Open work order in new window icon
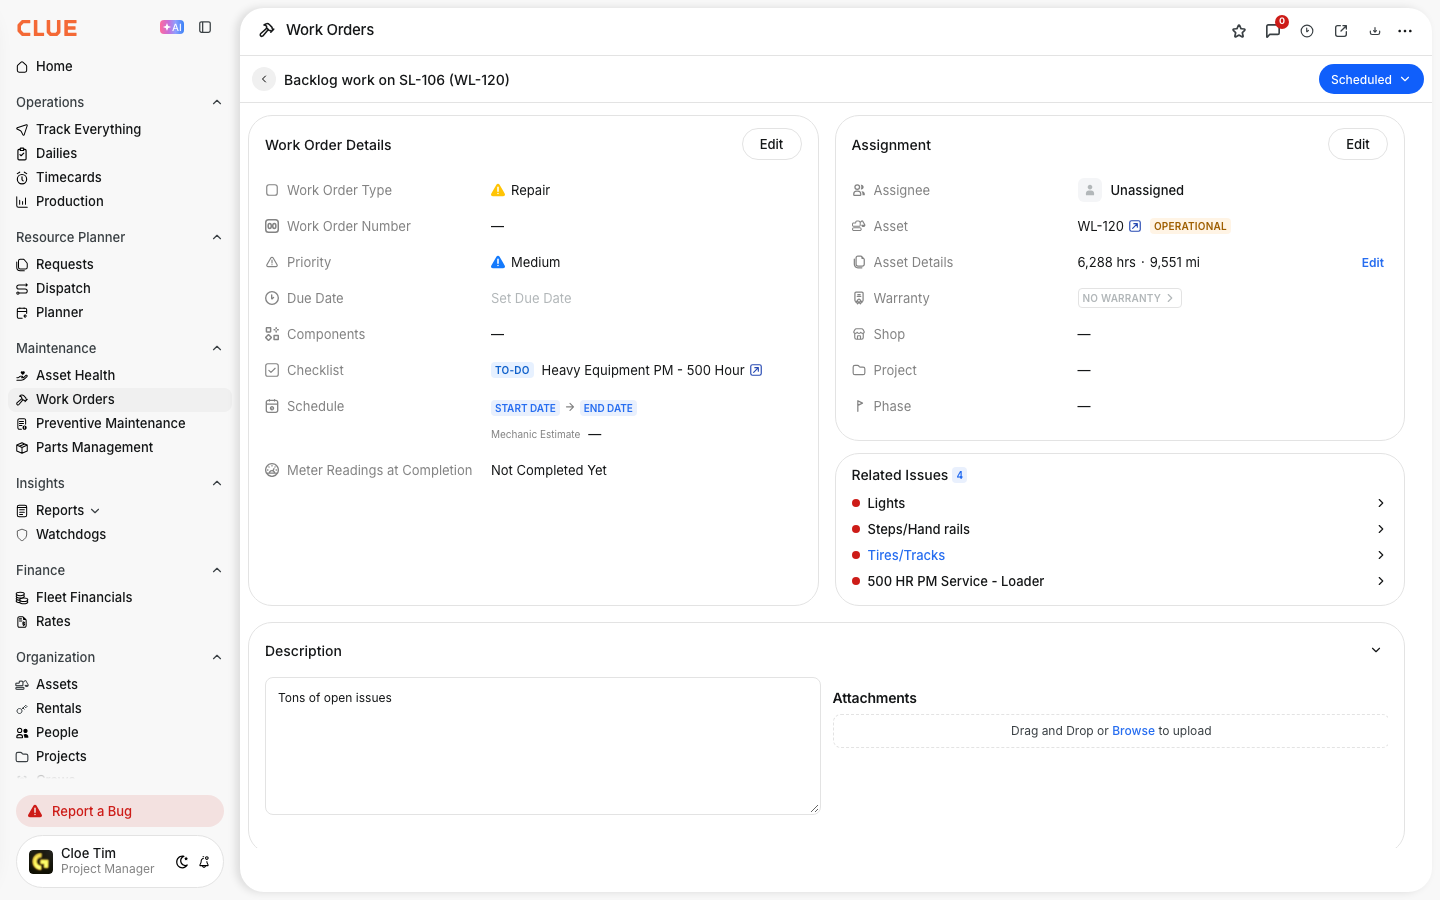This screenshot has height=900, width=1440. point(1341,31)
